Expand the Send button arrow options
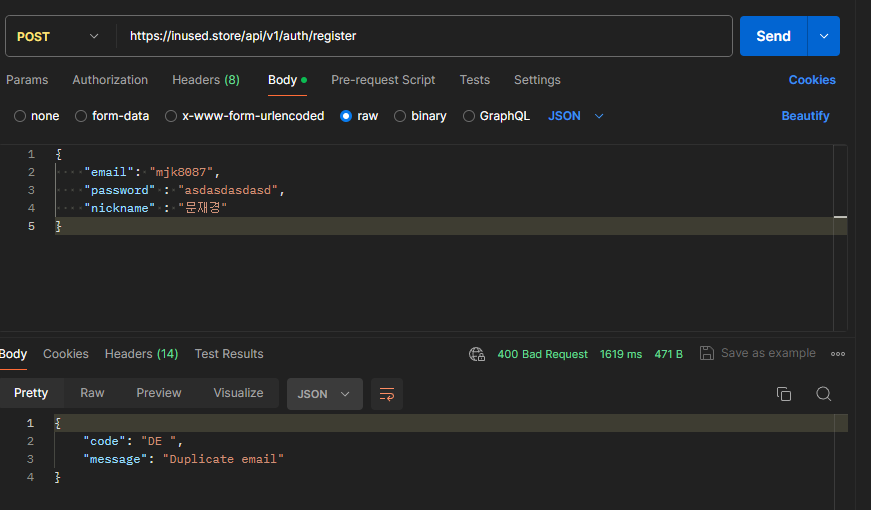Image resolution: width=871 pixels, height=510 pixels. [824, 36]
